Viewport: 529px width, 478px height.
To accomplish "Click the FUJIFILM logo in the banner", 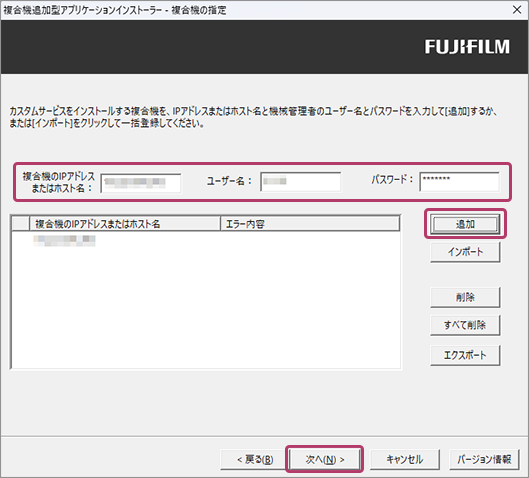I will click(x=467, y=47).
